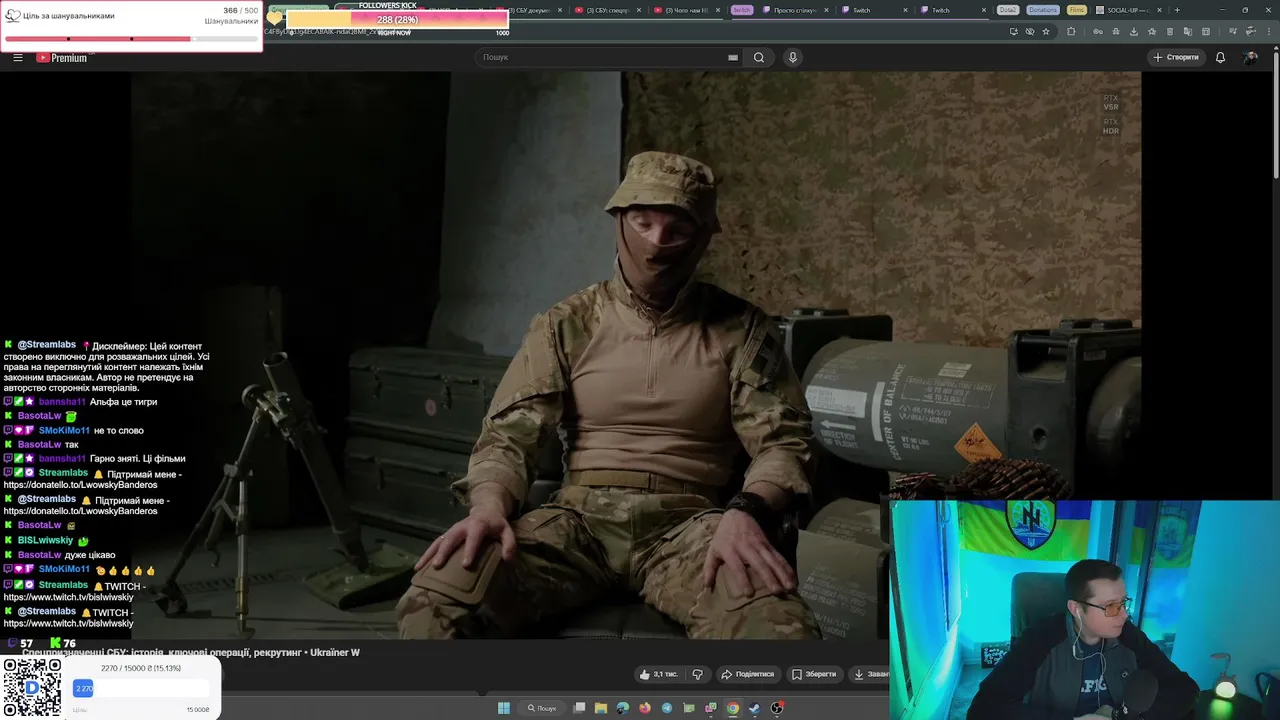Viewport: 1280px width, 720px height.
Task: Dislike the video with thumbs down
Action: pyautogui.click(x=698, y=674)
